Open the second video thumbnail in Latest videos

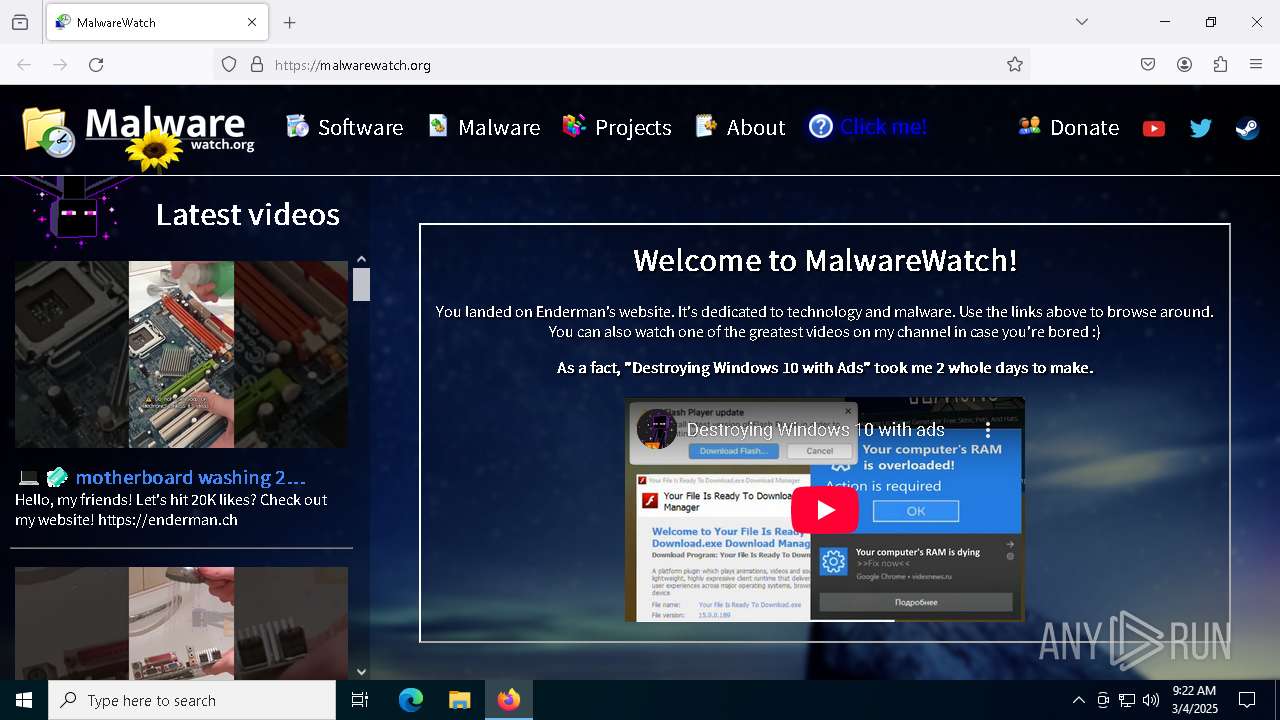coord(181,623)
